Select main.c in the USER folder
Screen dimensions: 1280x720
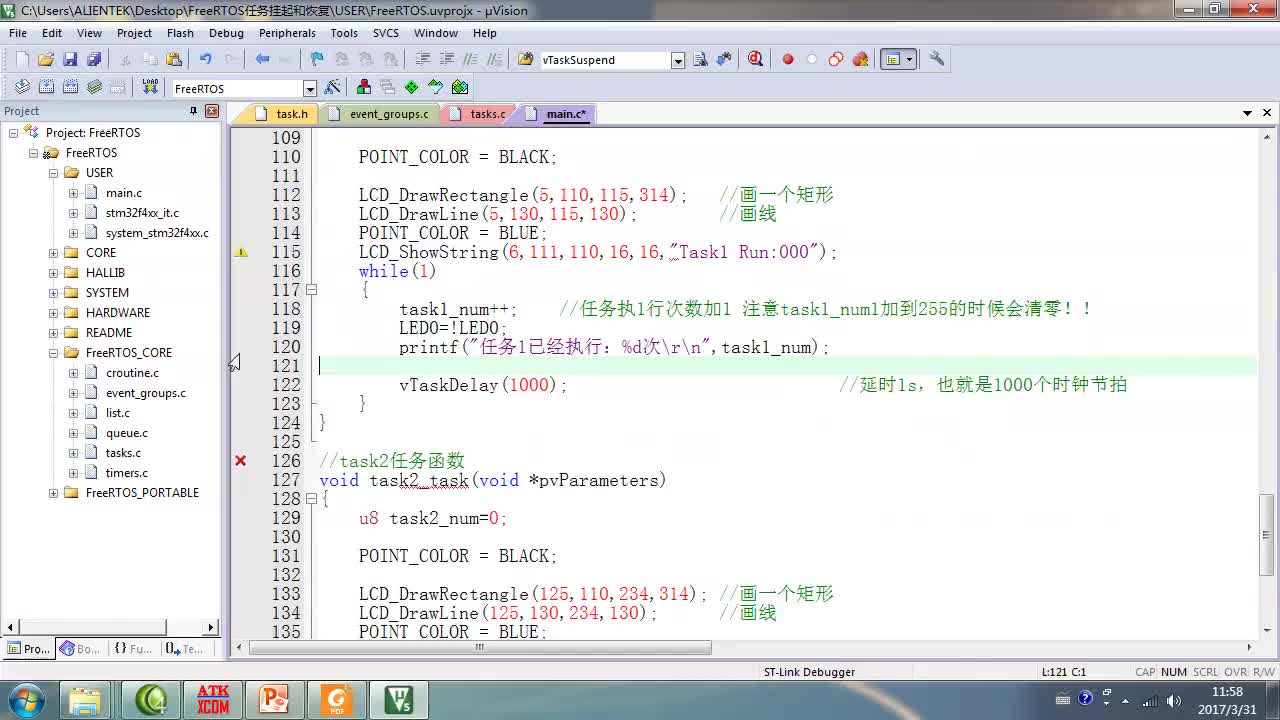tap(124, 193)
